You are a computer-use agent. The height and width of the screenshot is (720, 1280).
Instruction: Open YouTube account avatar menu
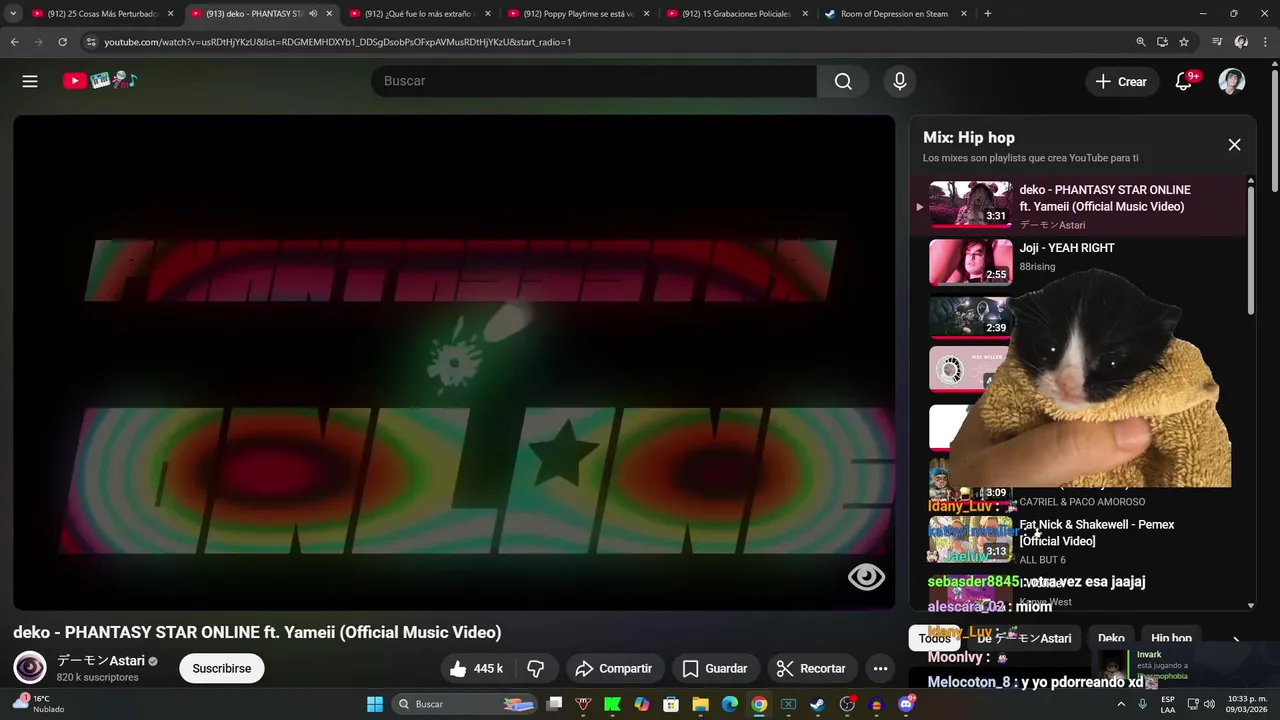coord(1232,82)
